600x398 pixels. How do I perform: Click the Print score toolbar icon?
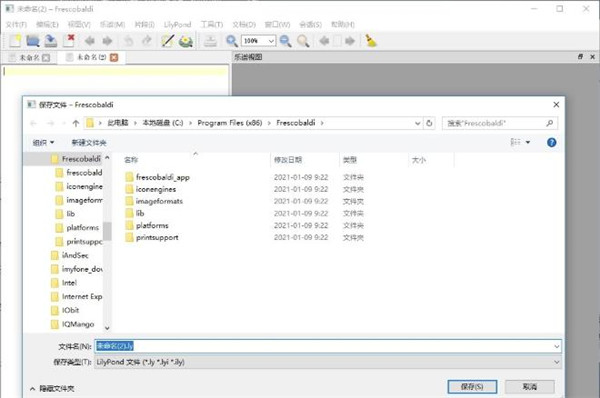click(210, 41)
